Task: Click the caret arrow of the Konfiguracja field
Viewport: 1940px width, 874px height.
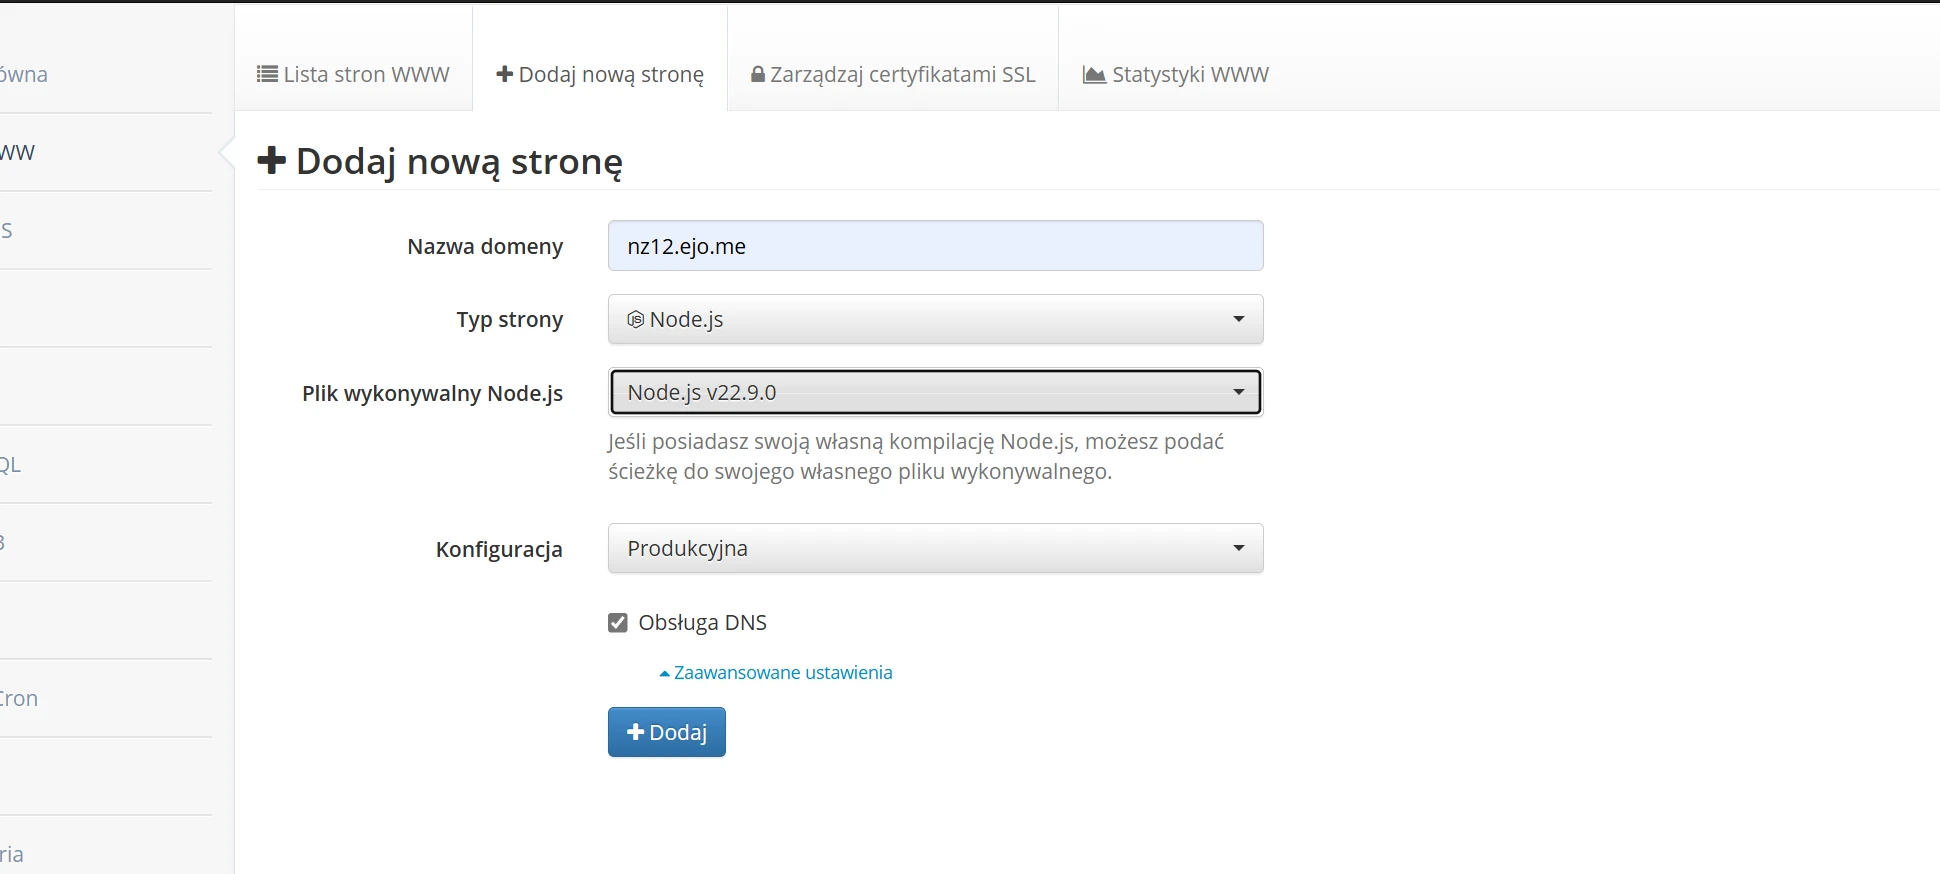Action: (x=1239, y=548)
